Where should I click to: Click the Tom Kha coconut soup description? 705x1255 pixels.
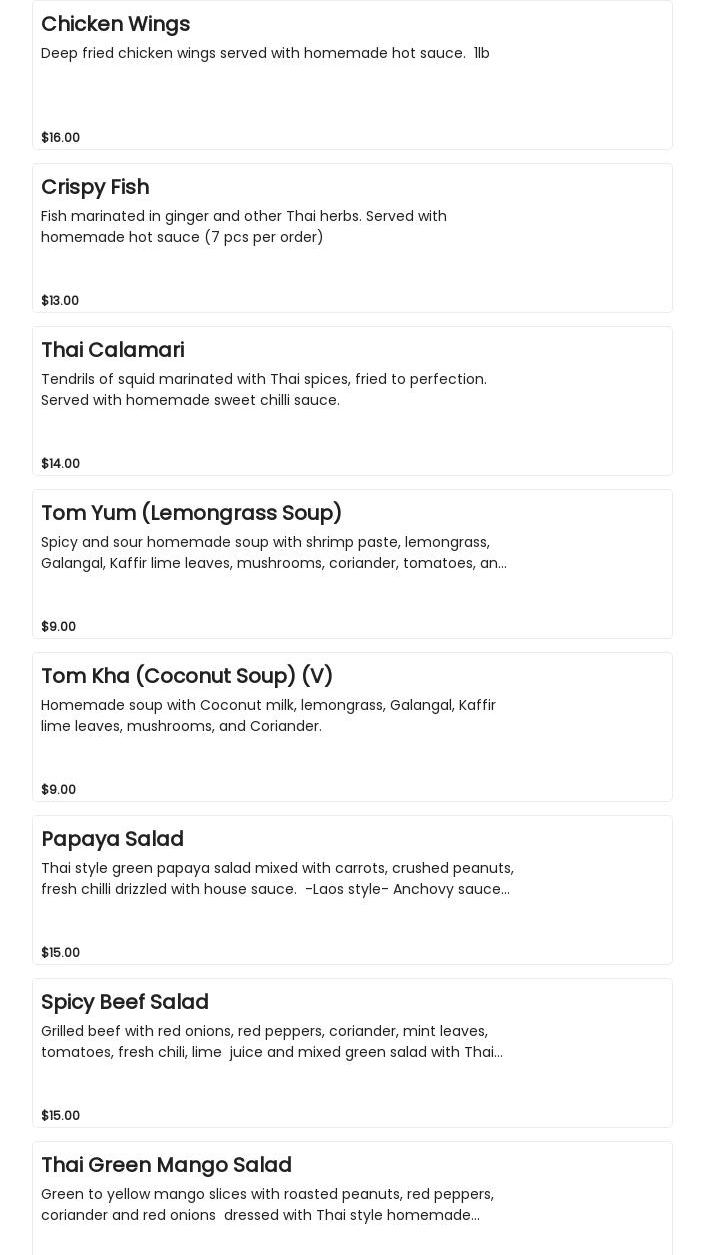point(268,715)
